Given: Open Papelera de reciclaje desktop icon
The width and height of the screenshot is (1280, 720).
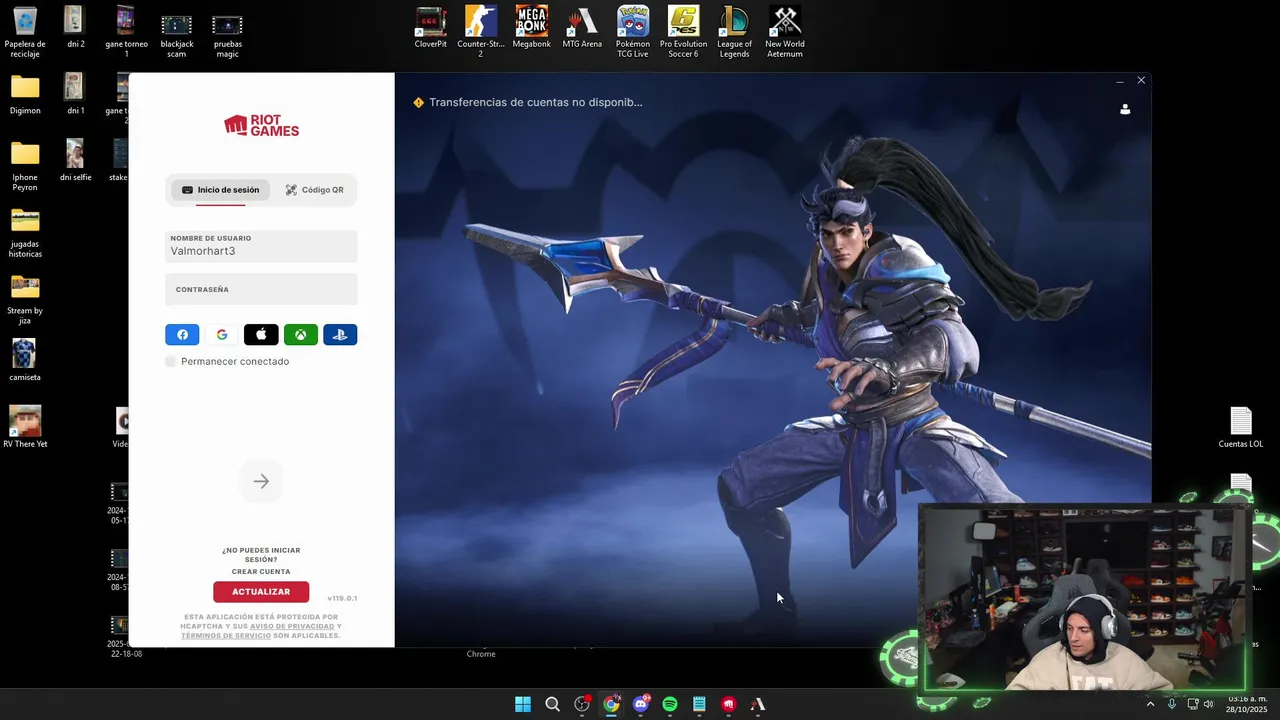Looking at the screenshot, I should click(x=25, y=32).
